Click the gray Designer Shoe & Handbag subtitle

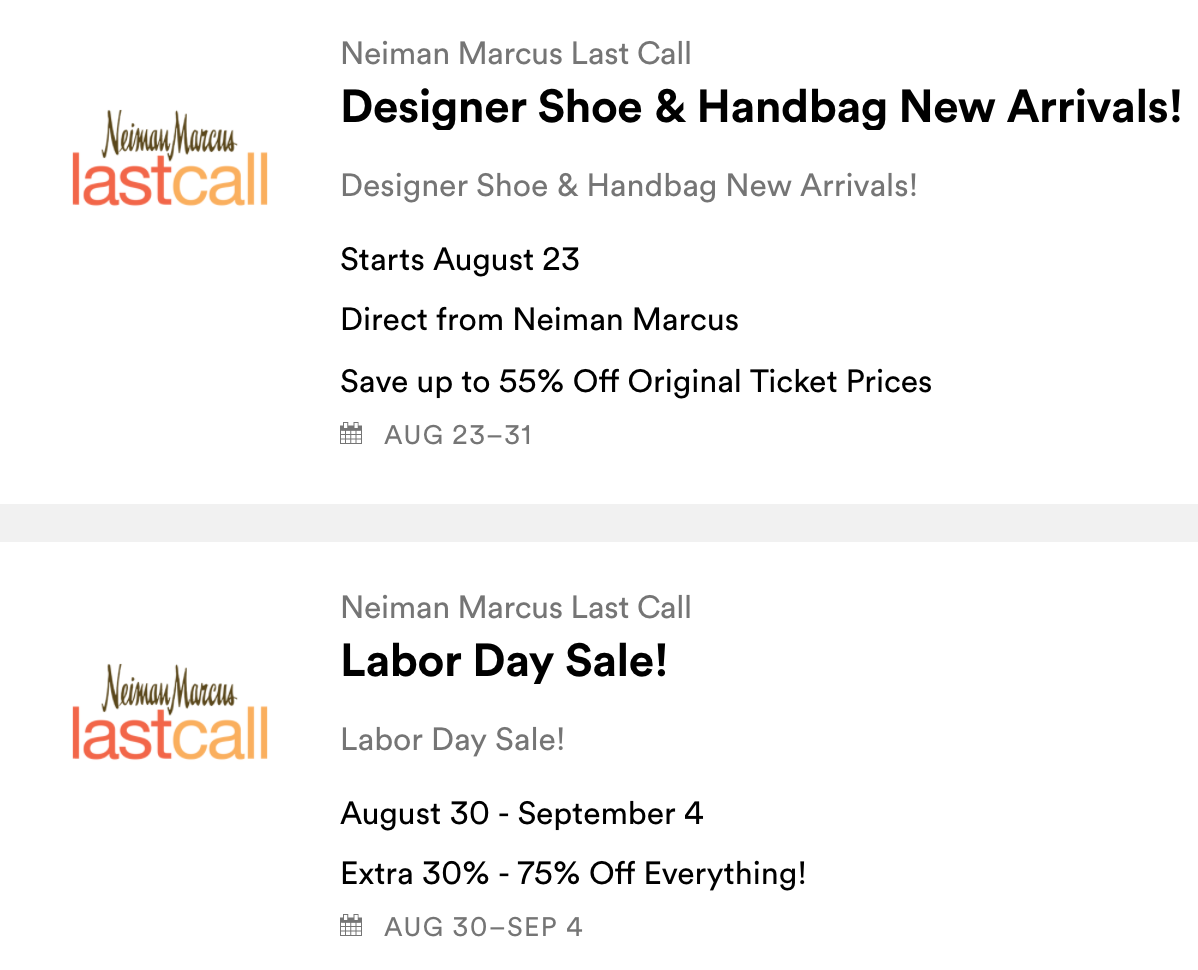(x=629, y=185)
